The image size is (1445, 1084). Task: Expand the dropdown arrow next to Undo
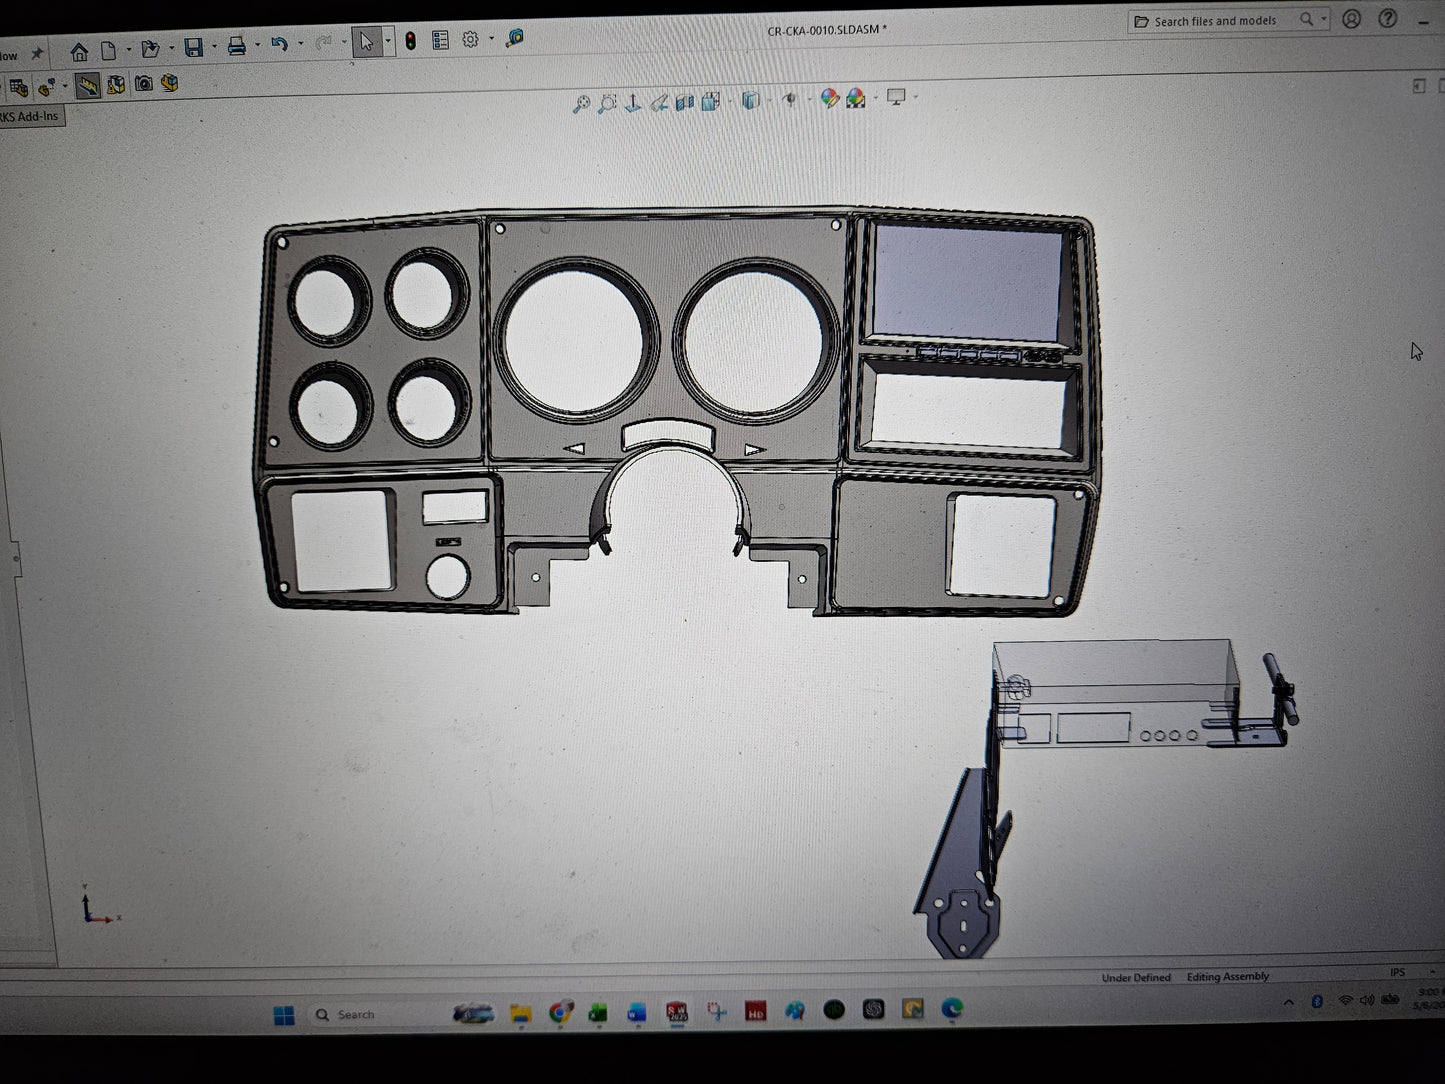click(300, 44)
